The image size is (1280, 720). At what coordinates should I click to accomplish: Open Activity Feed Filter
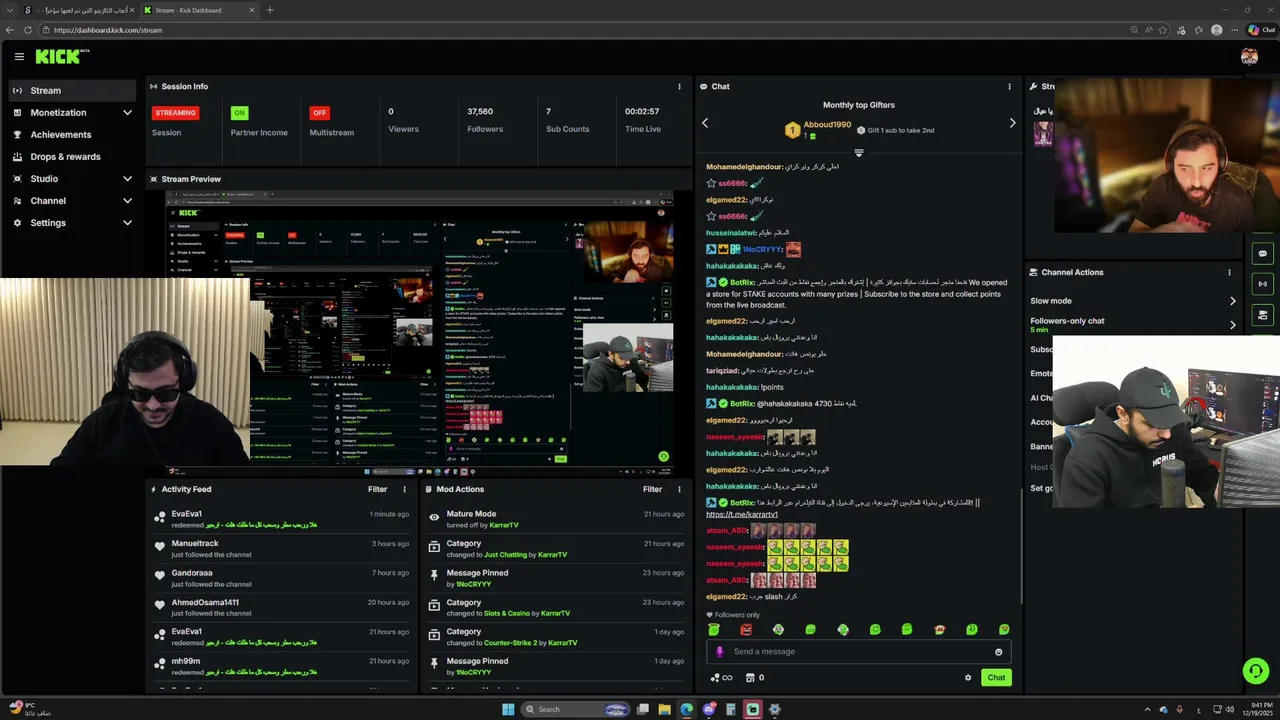[377, 490]
